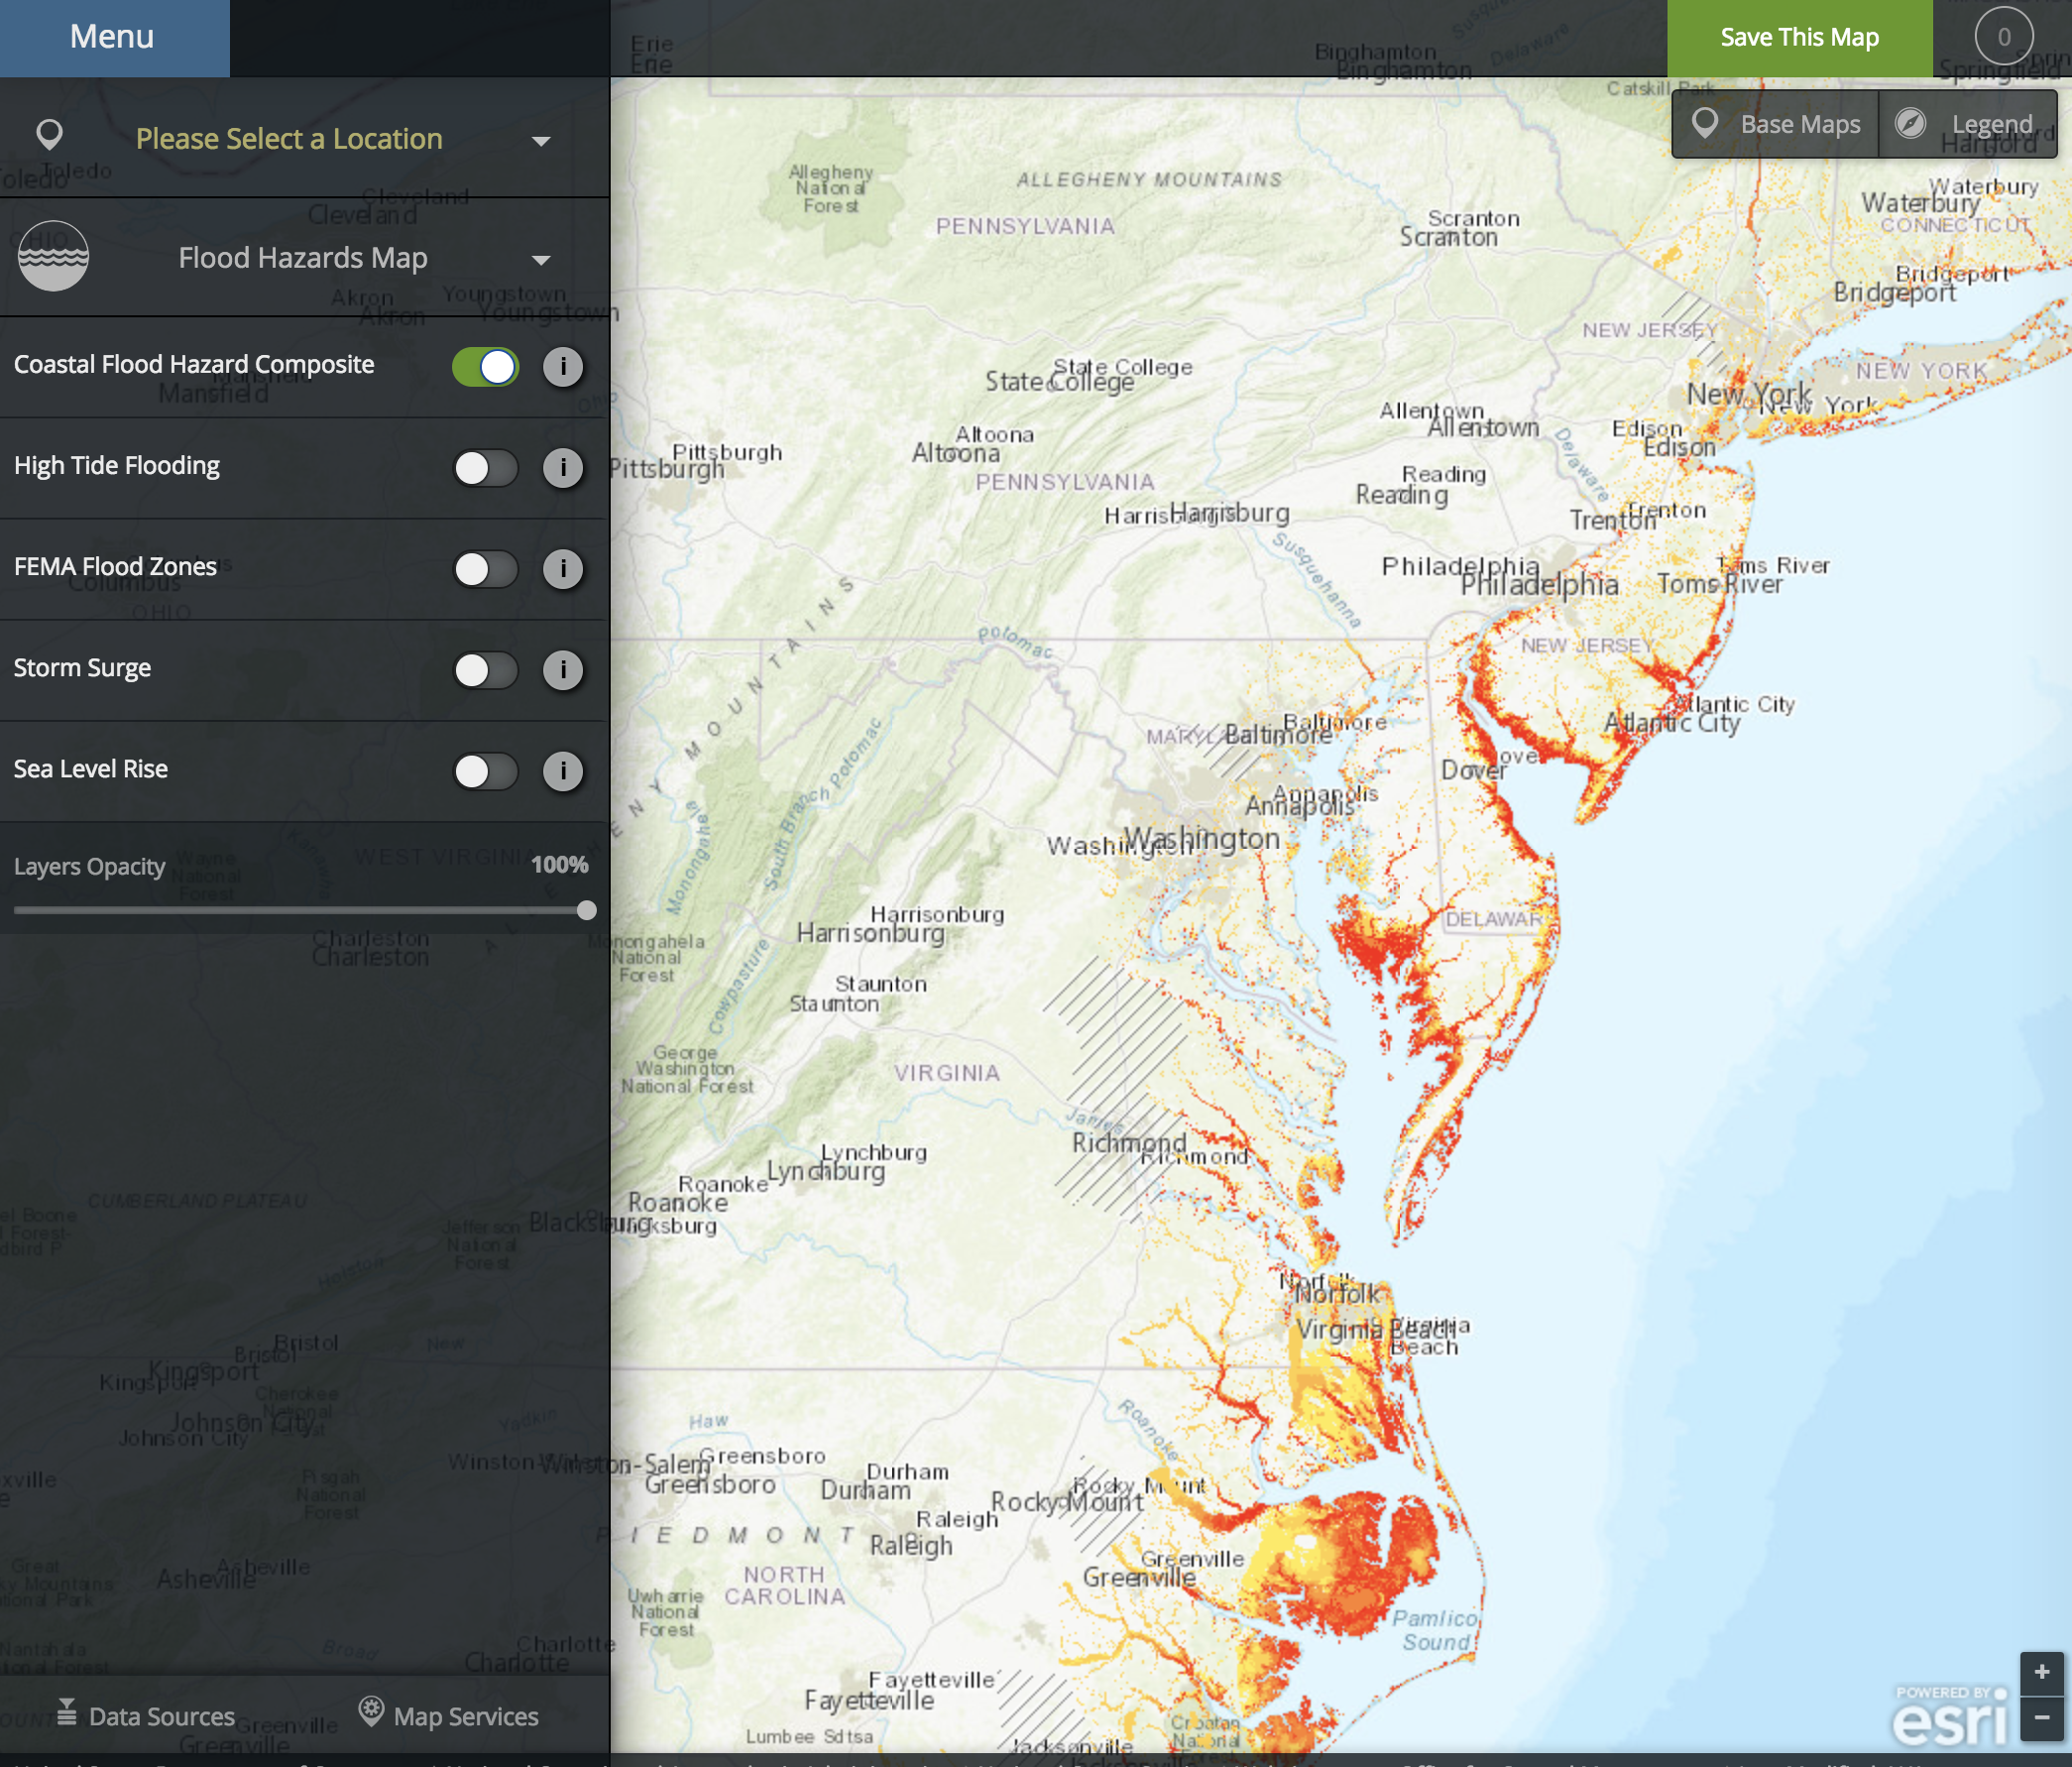The width and height of the screenshot is (2072, 1767).
Task: Open the Menu tab
Action: (x=114, y=37)
